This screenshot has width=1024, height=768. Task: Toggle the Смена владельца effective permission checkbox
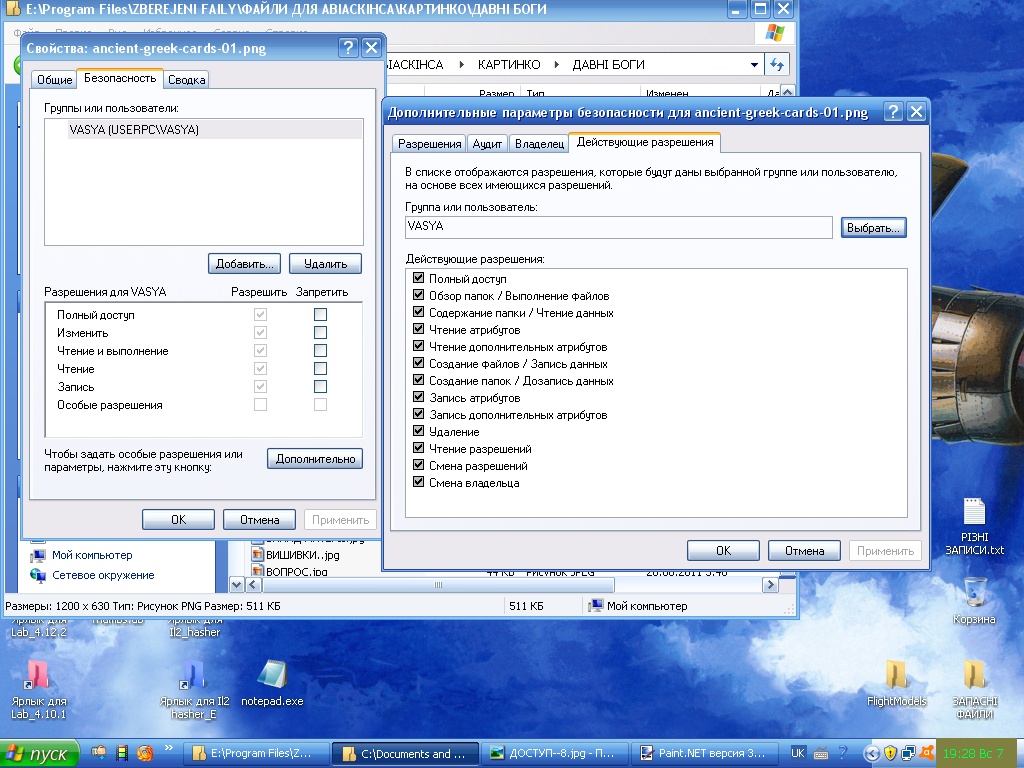coord(419,483)
